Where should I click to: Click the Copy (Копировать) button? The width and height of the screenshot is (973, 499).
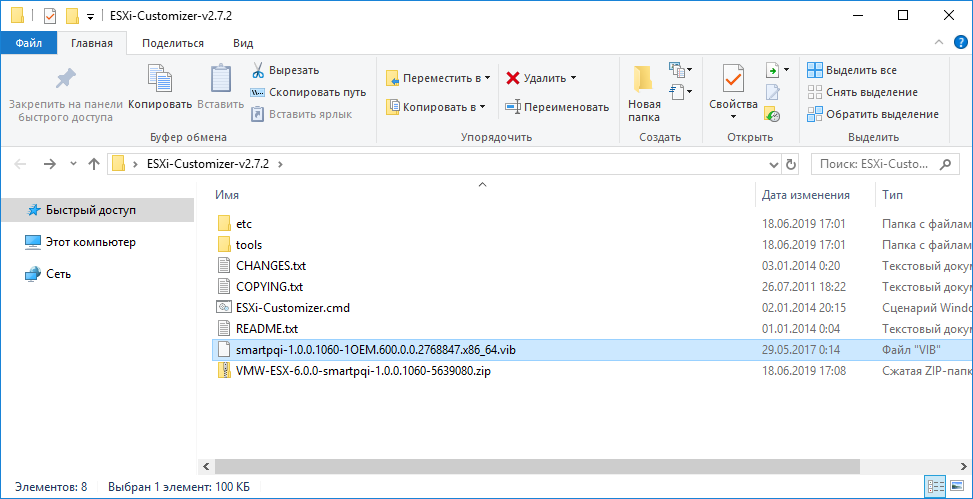[160, 87]
